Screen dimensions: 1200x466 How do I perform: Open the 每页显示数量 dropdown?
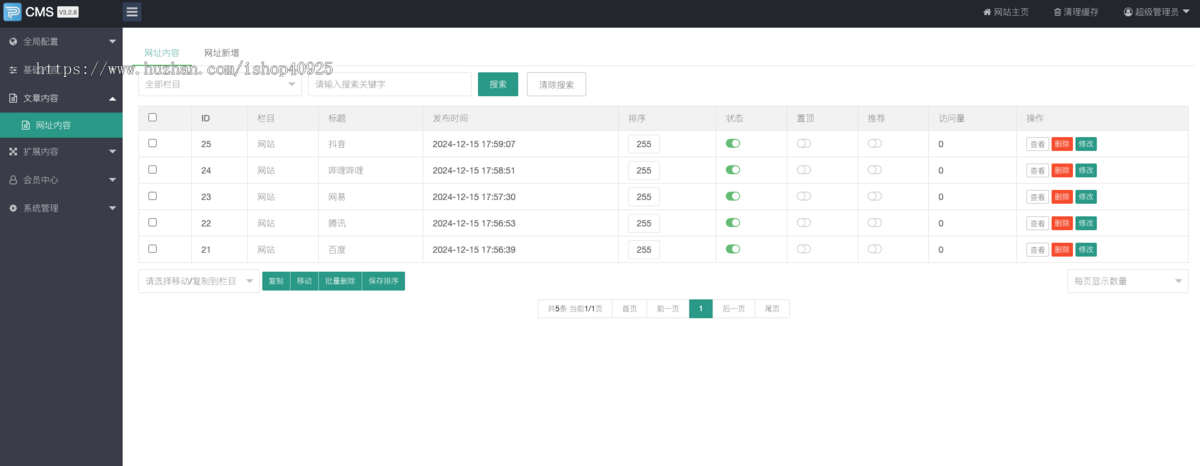[x=1127, y=281]
